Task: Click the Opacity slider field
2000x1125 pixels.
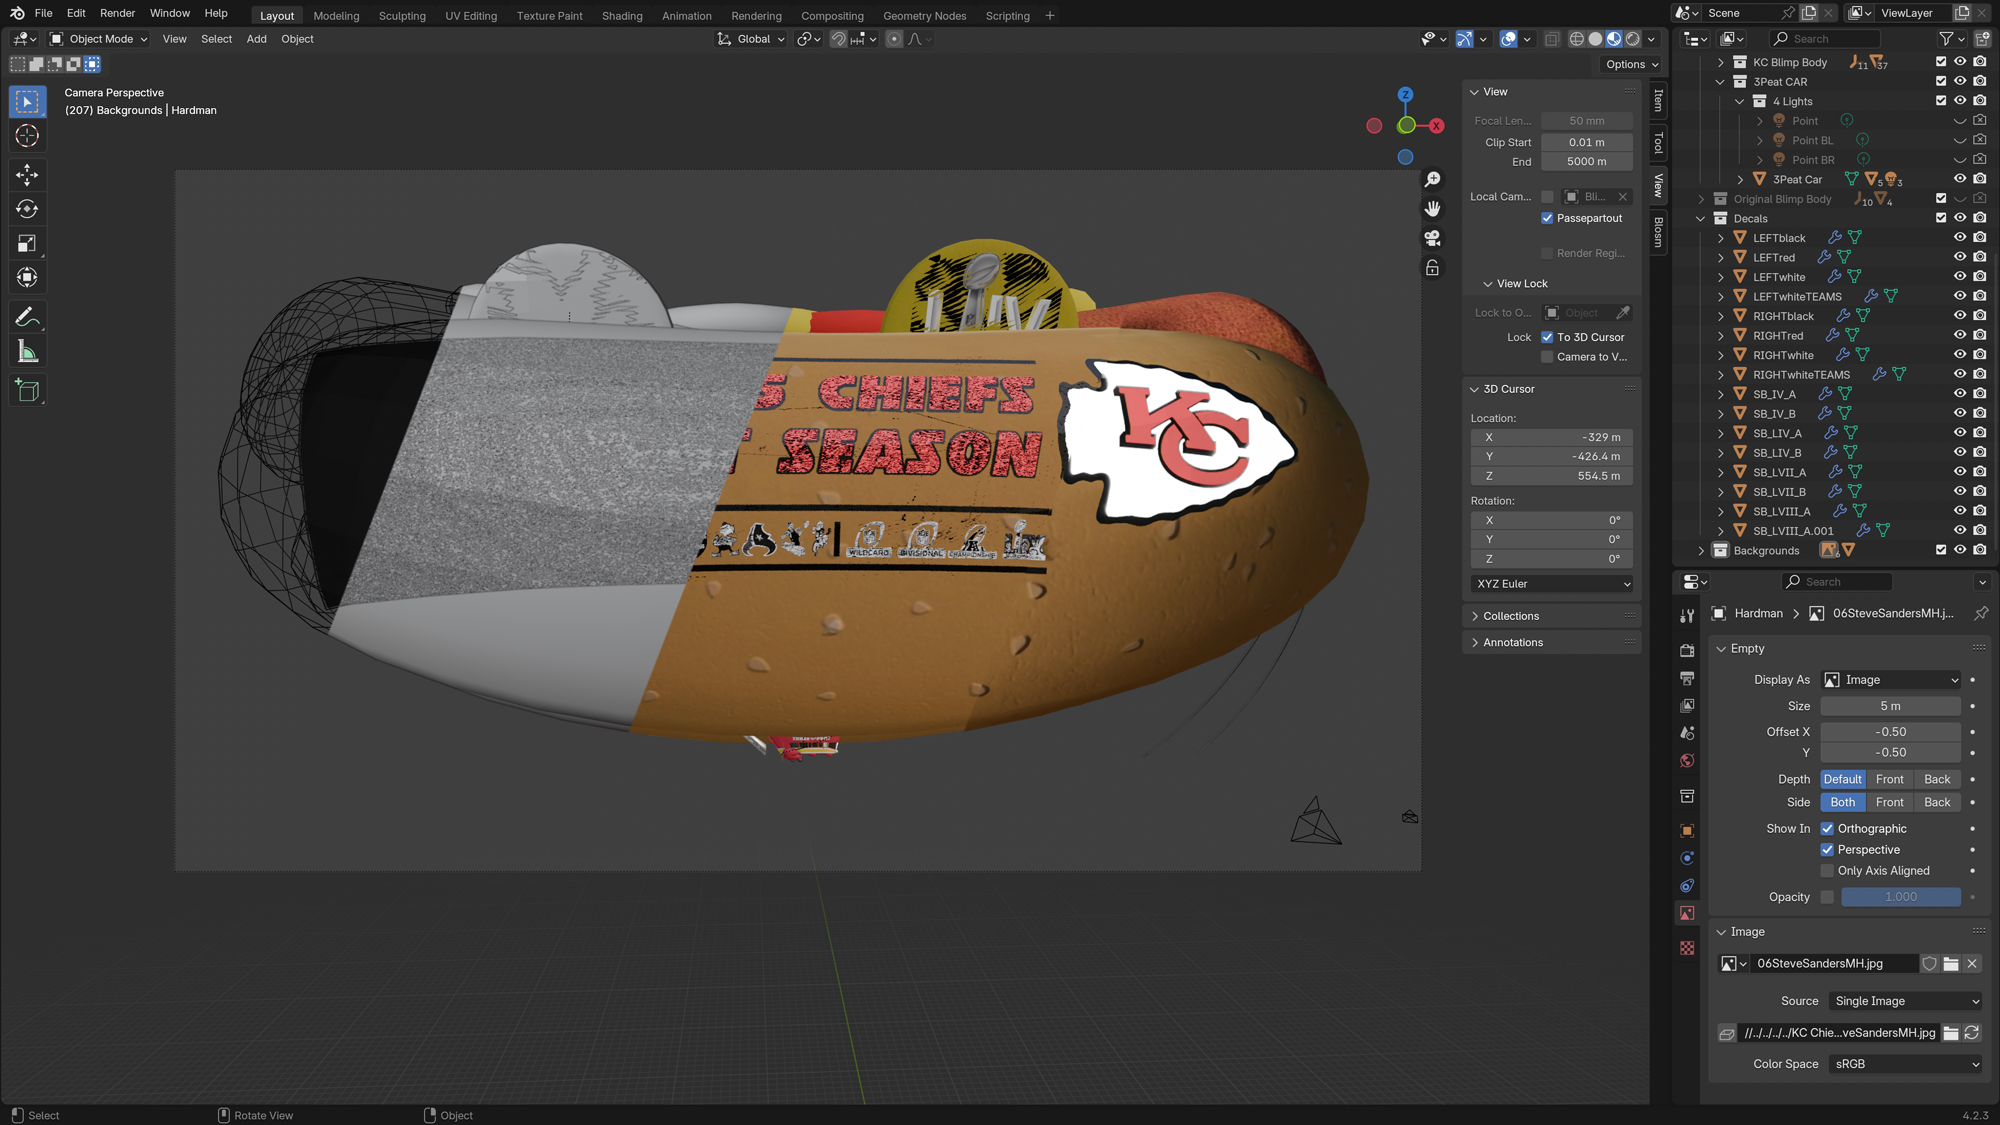Action: tap(1900, 897)
